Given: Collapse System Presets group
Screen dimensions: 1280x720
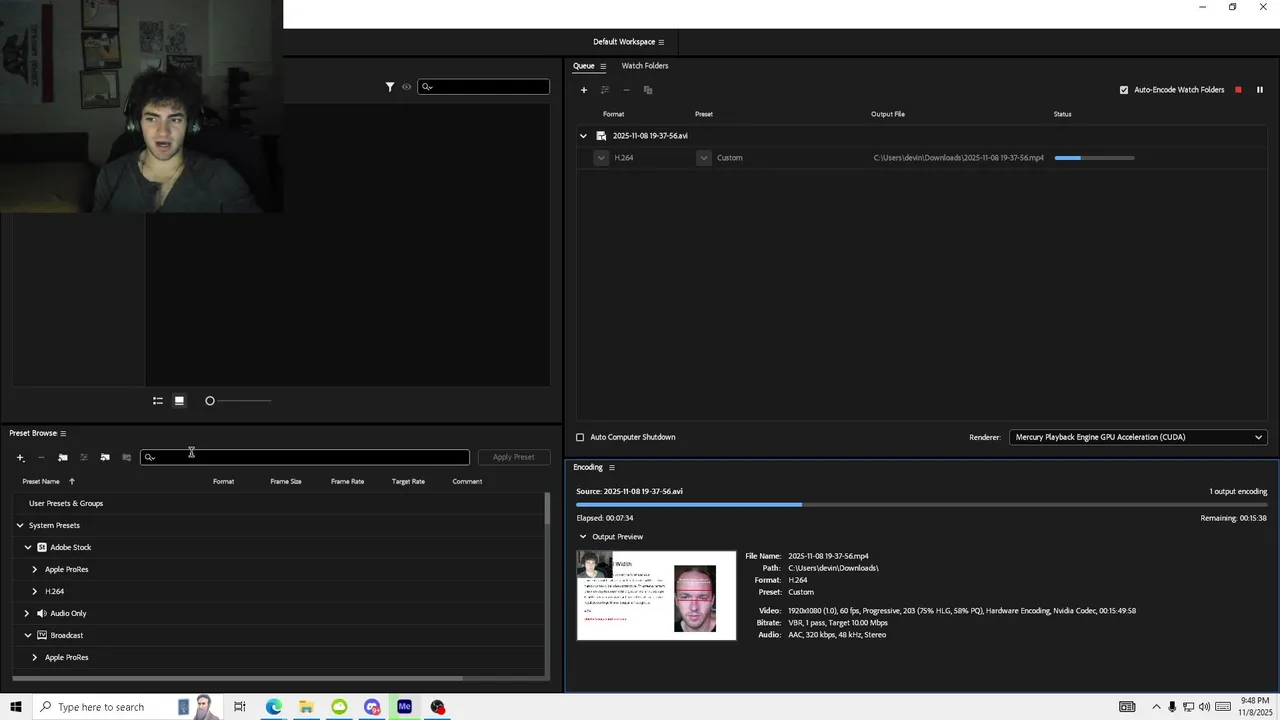Looking at the screenshot, I should (x=19, y=525).
